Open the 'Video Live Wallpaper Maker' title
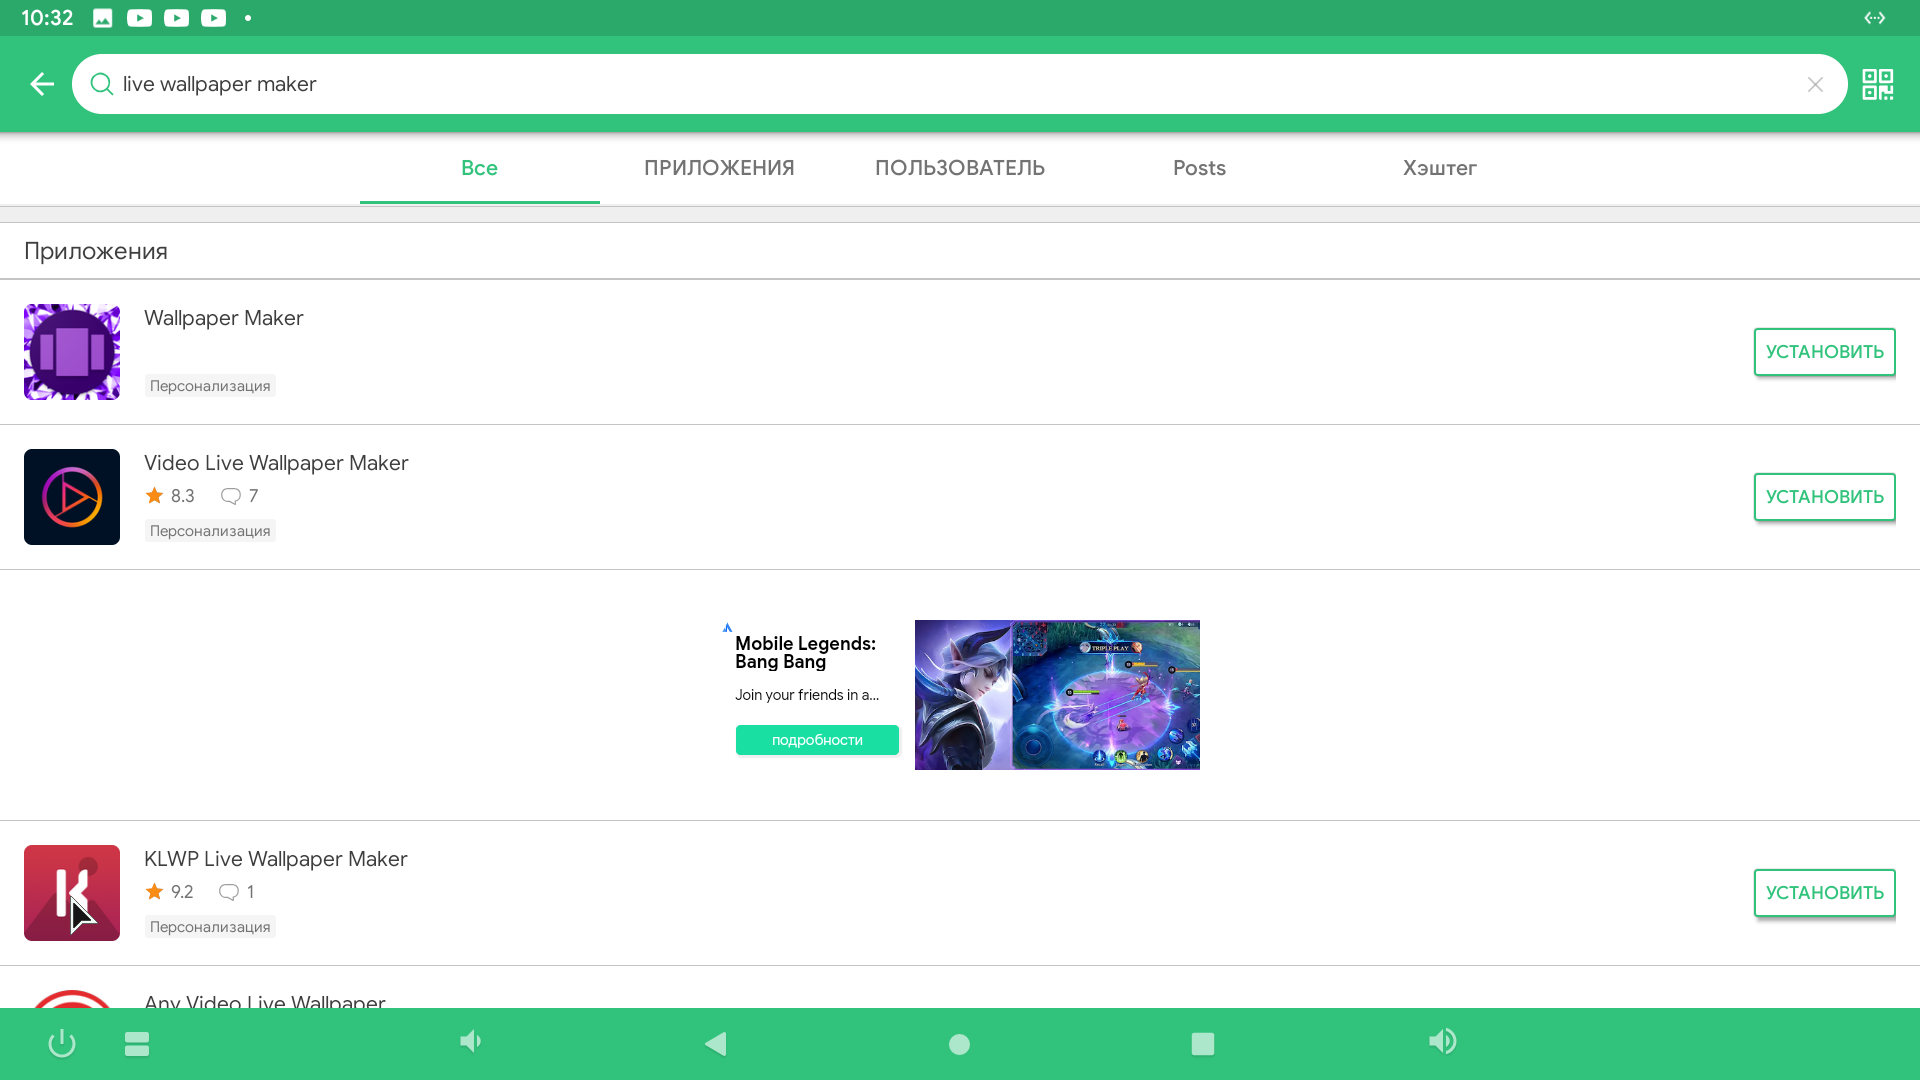The height and width of the screenshot is (1080, 1920). (276, 463)
